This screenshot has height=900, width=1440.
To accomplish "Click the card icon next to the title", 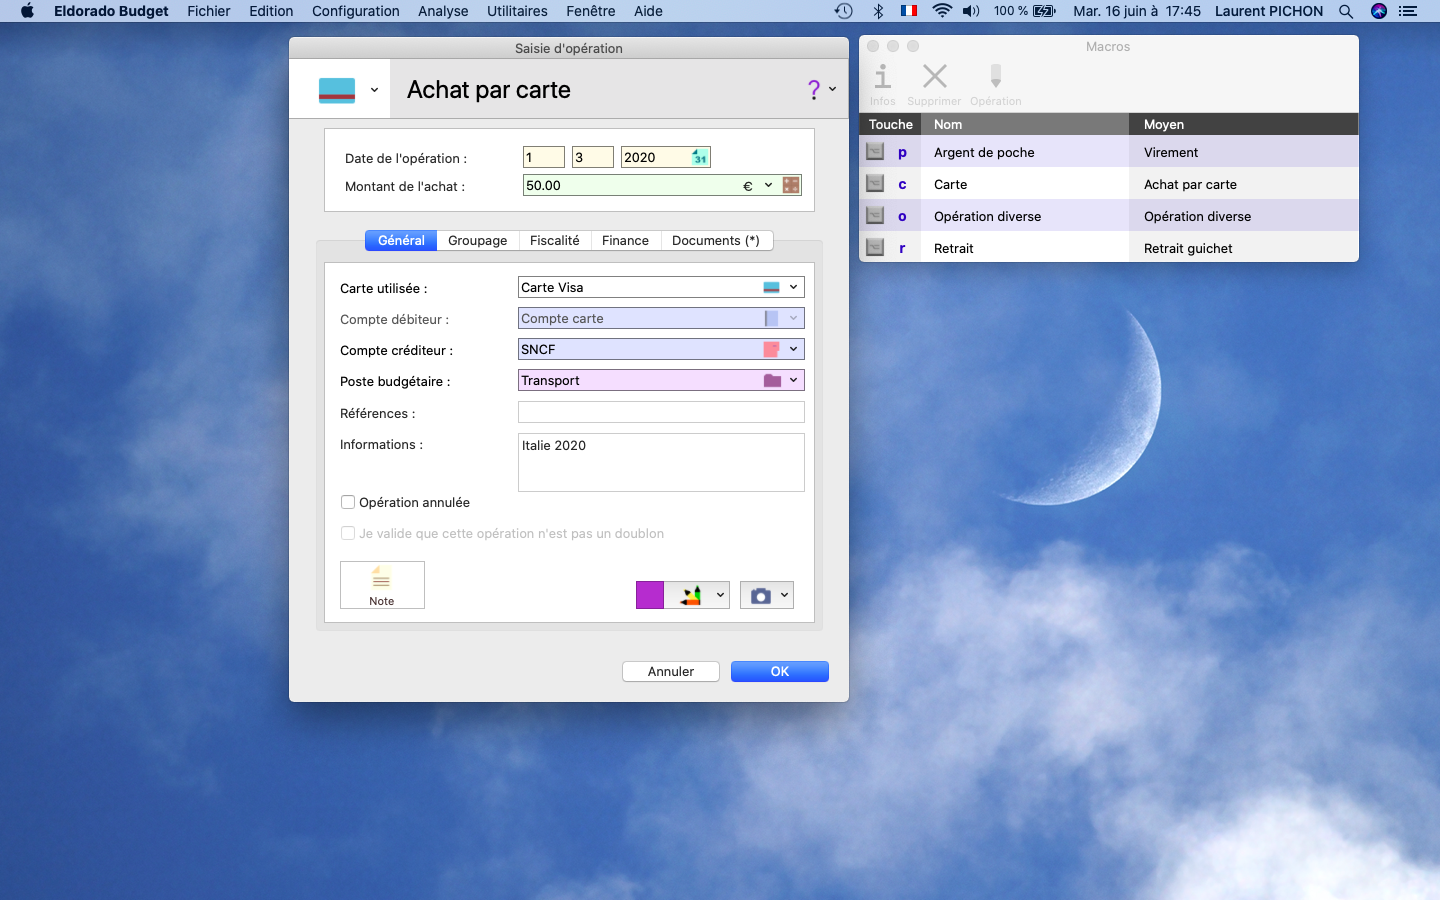I will (337, 90).
